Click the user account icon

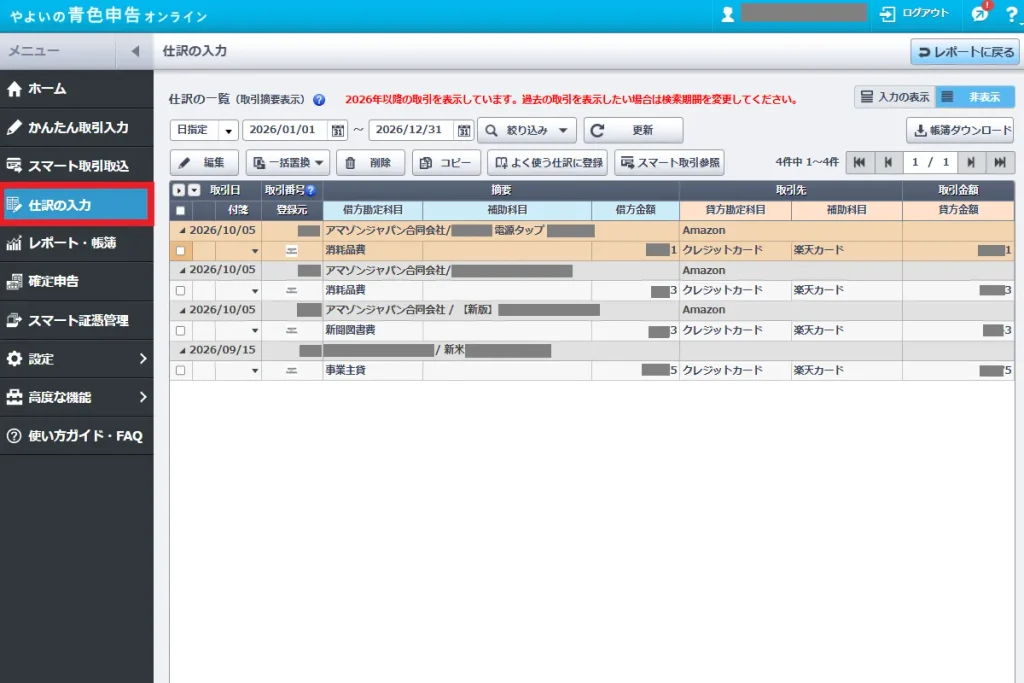727,14
